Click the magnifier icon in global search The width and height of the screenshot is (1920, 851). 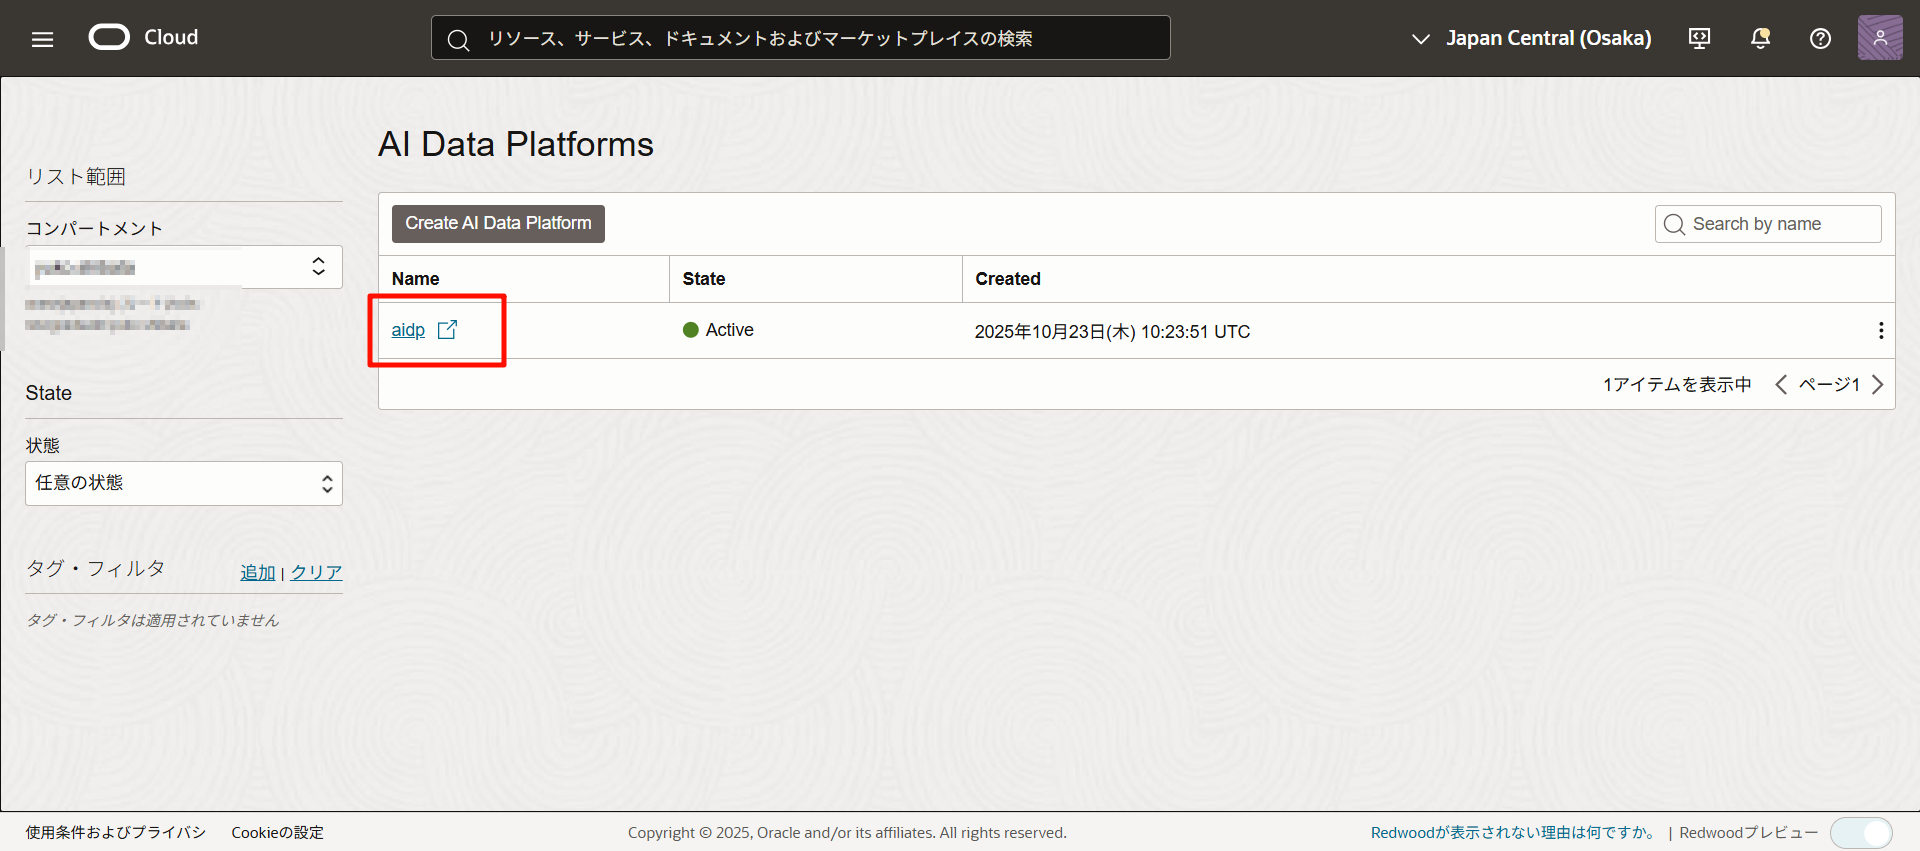(x=458, y=39)
